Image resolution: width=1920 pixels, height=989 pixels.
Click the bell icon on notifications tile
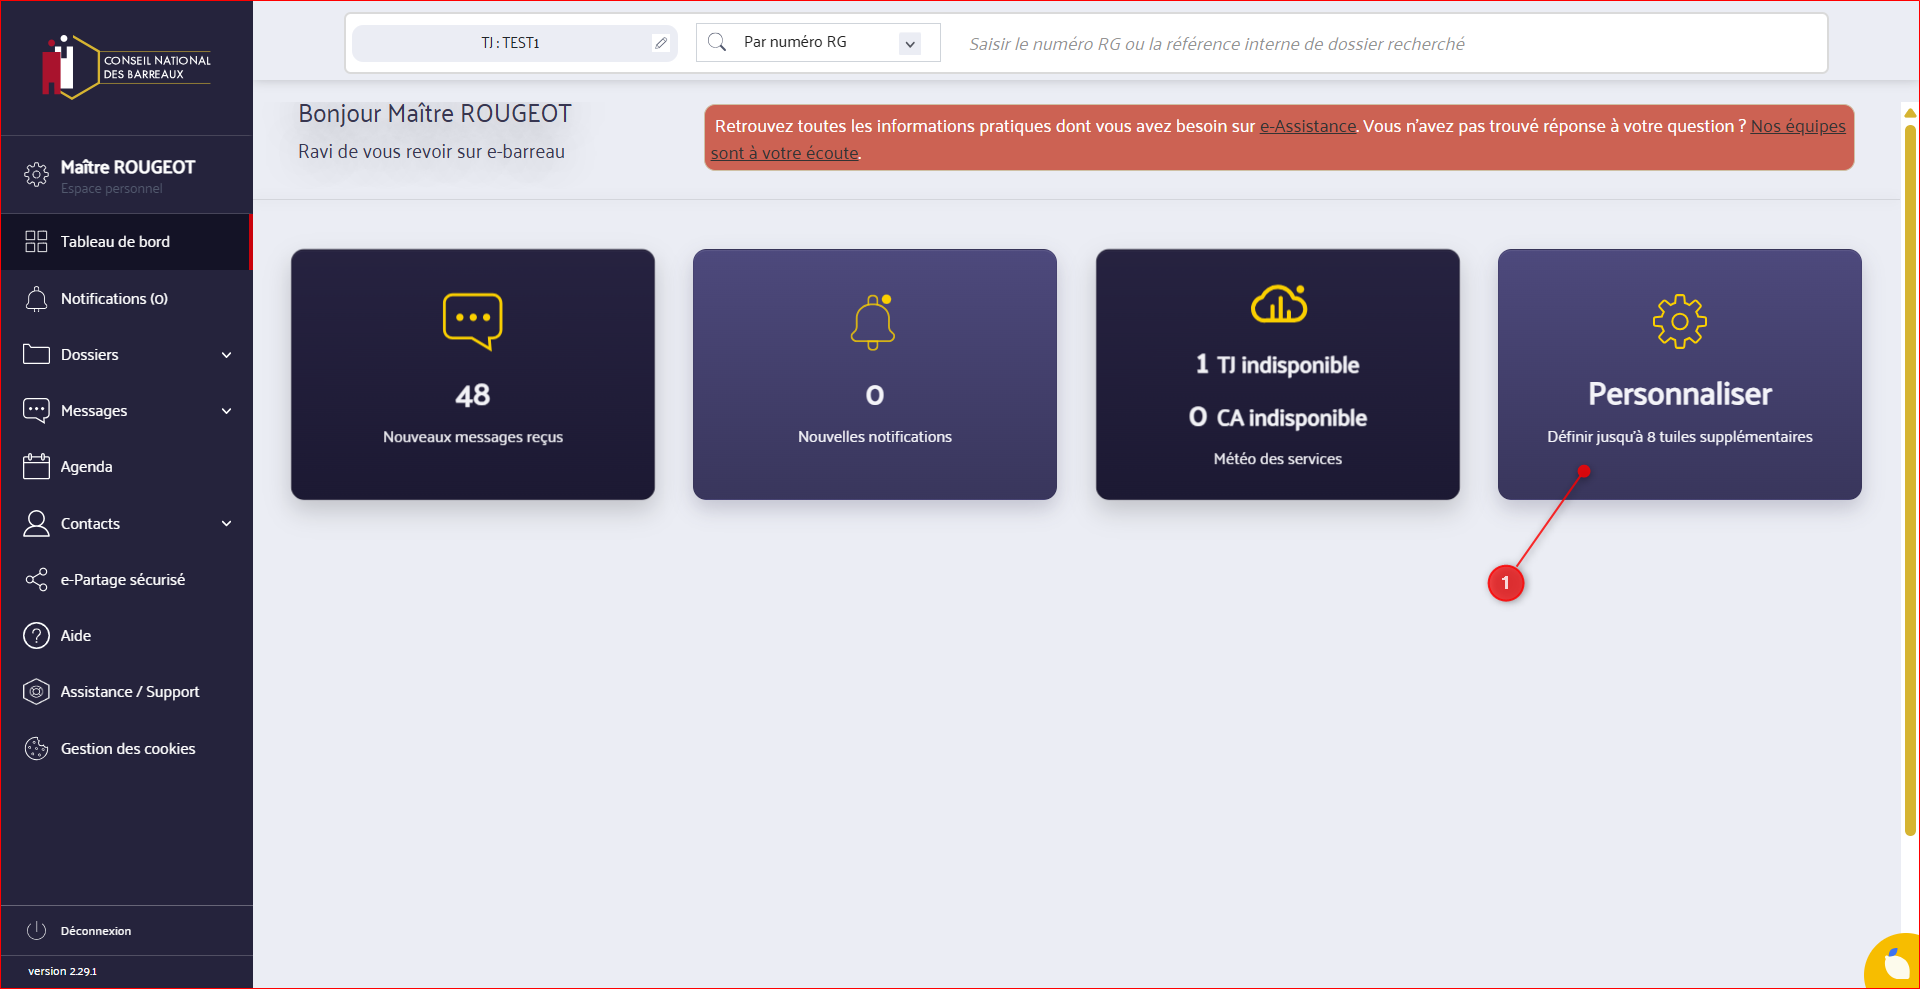tap(873, 322)
